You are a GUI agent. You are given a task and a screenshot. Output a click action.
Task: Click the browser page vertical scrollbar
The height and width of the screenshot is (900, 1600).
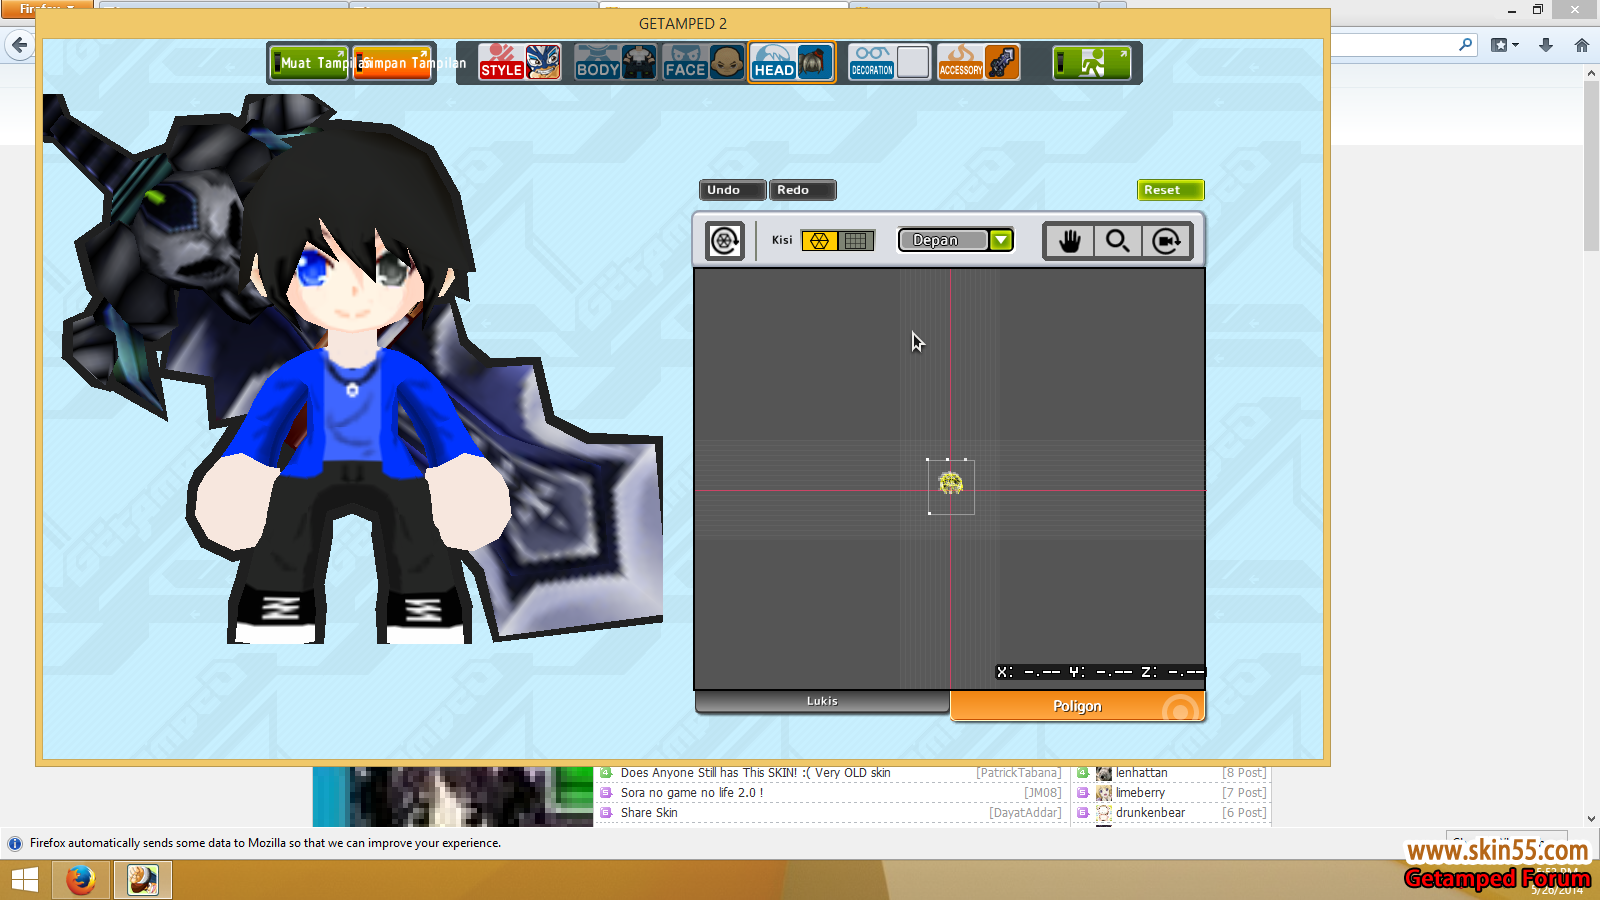[x=1592, y=165]
